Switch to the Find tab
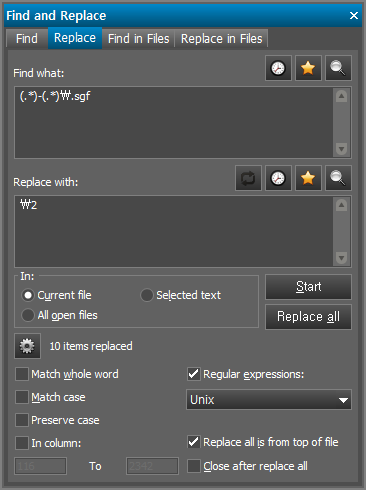This screenshot has width=366, height=490. tap(27, 39)
